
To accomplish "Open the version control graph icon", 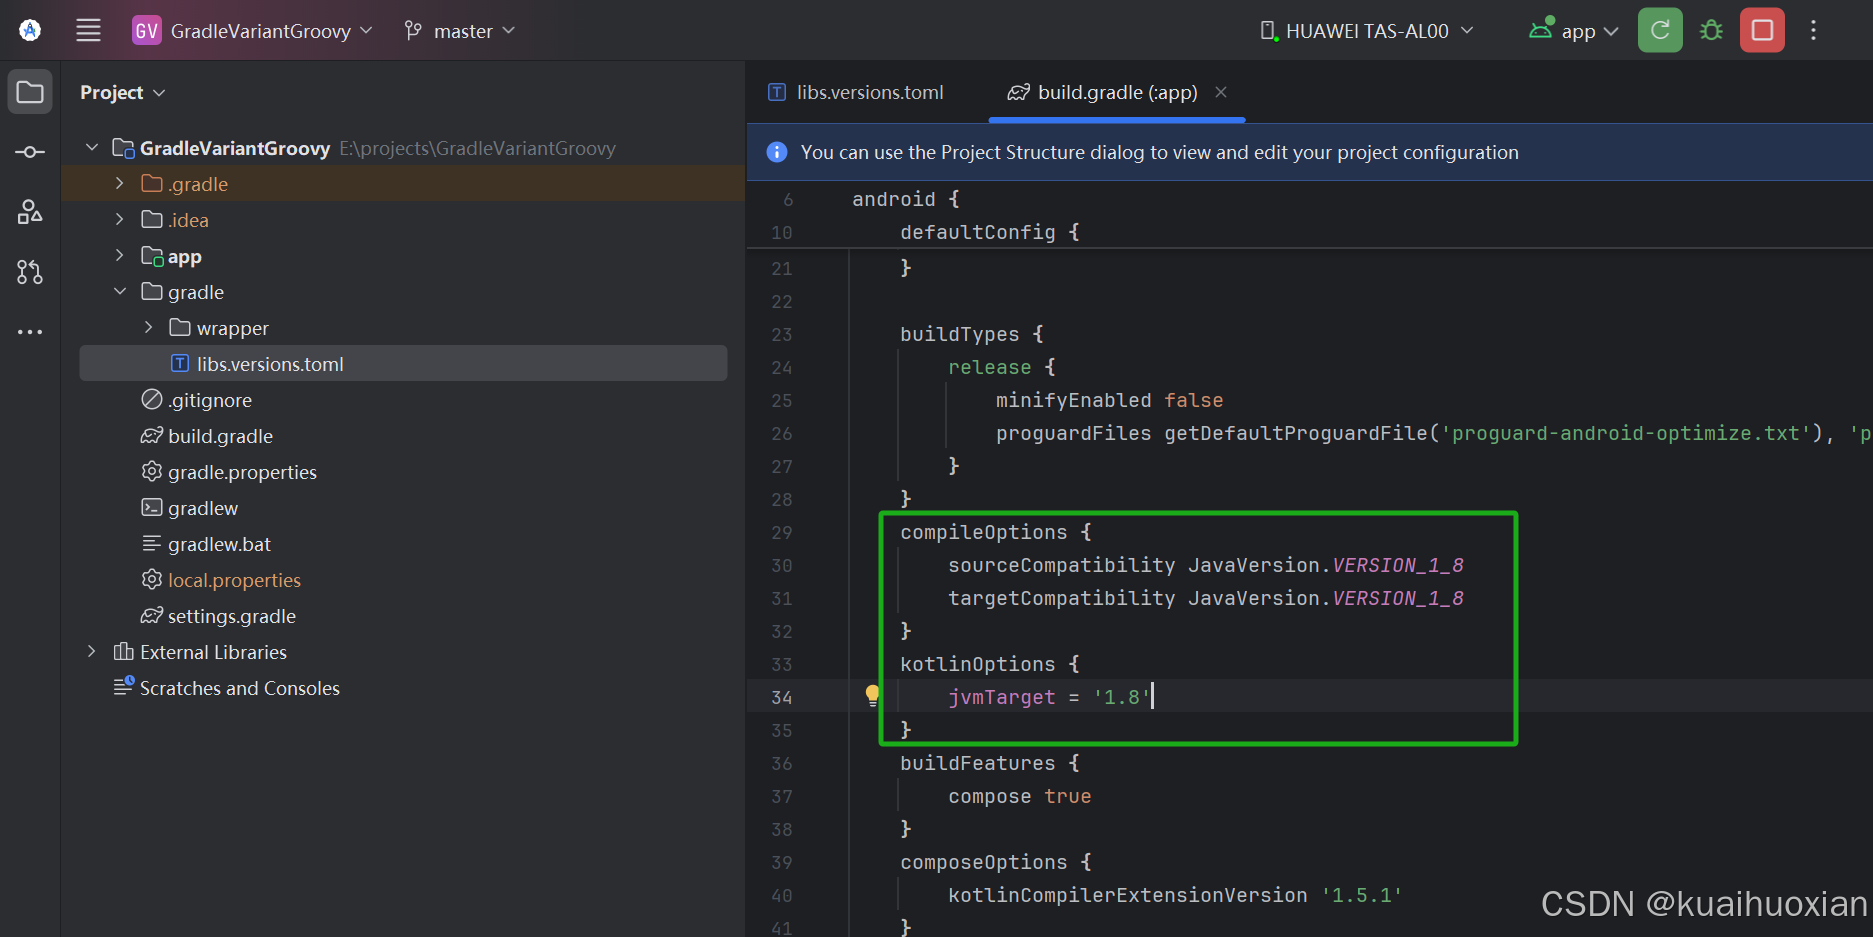I will click(x=29, y=271).
